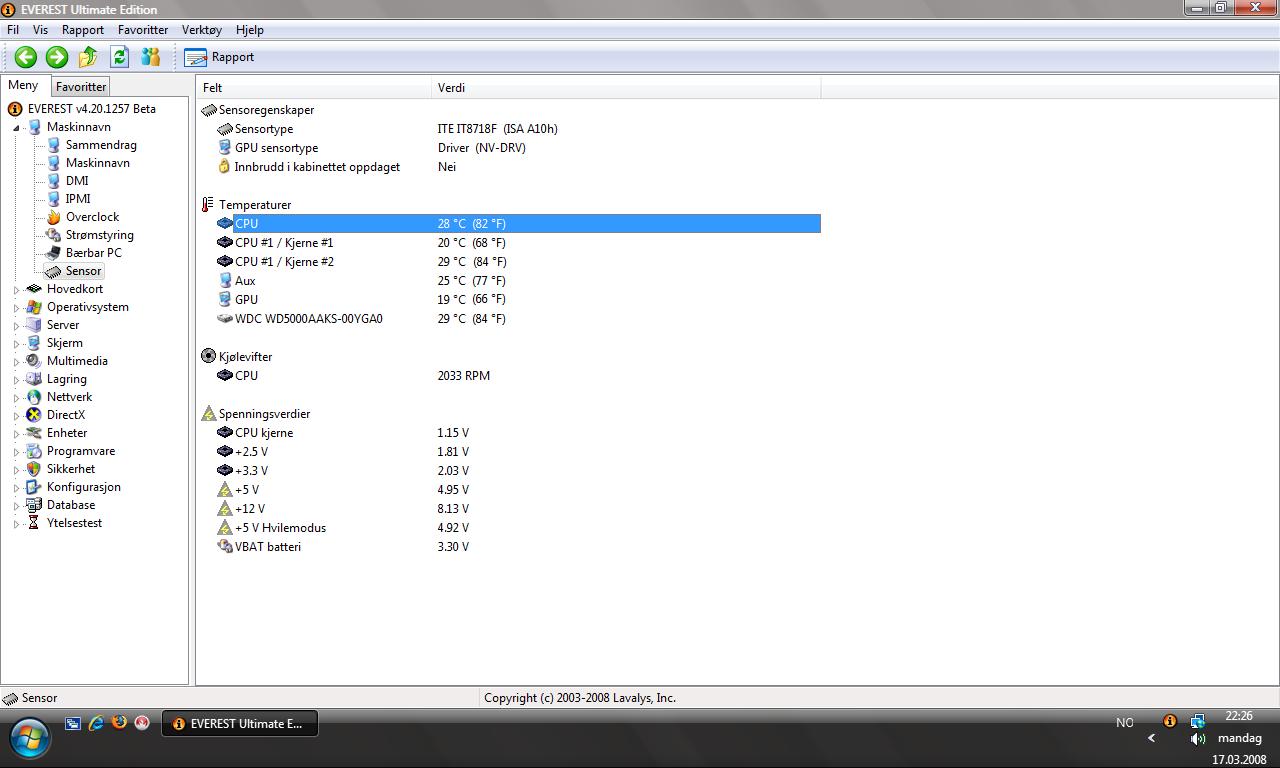This screenshot has width=1280, height=768.
Task: Click the Sensor tree item icon
Action: point(54,271)
